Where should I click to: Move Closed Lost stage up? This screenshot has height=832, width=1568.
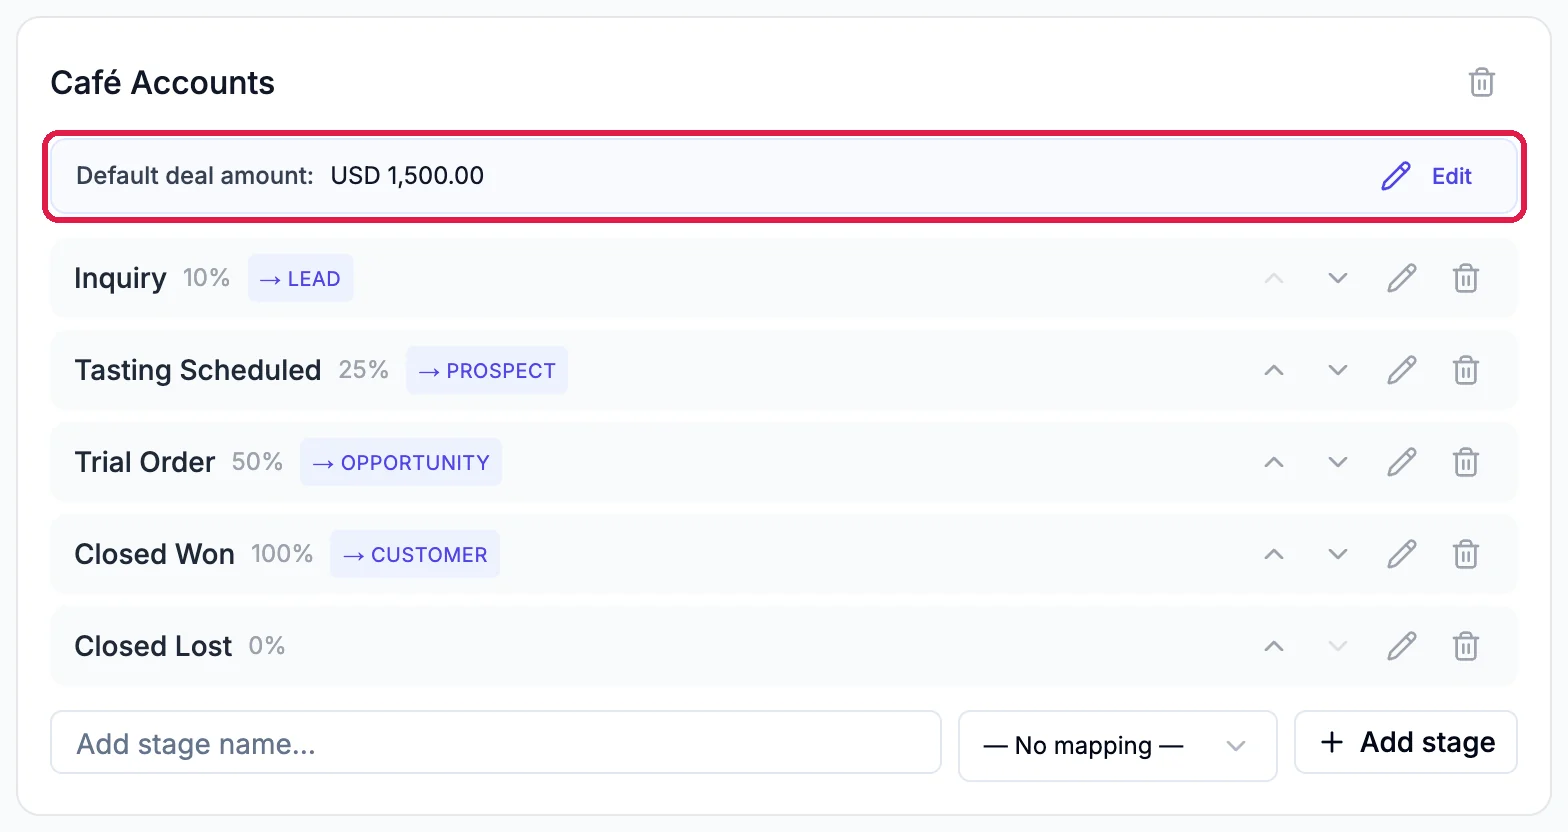tap(1274, 646)
